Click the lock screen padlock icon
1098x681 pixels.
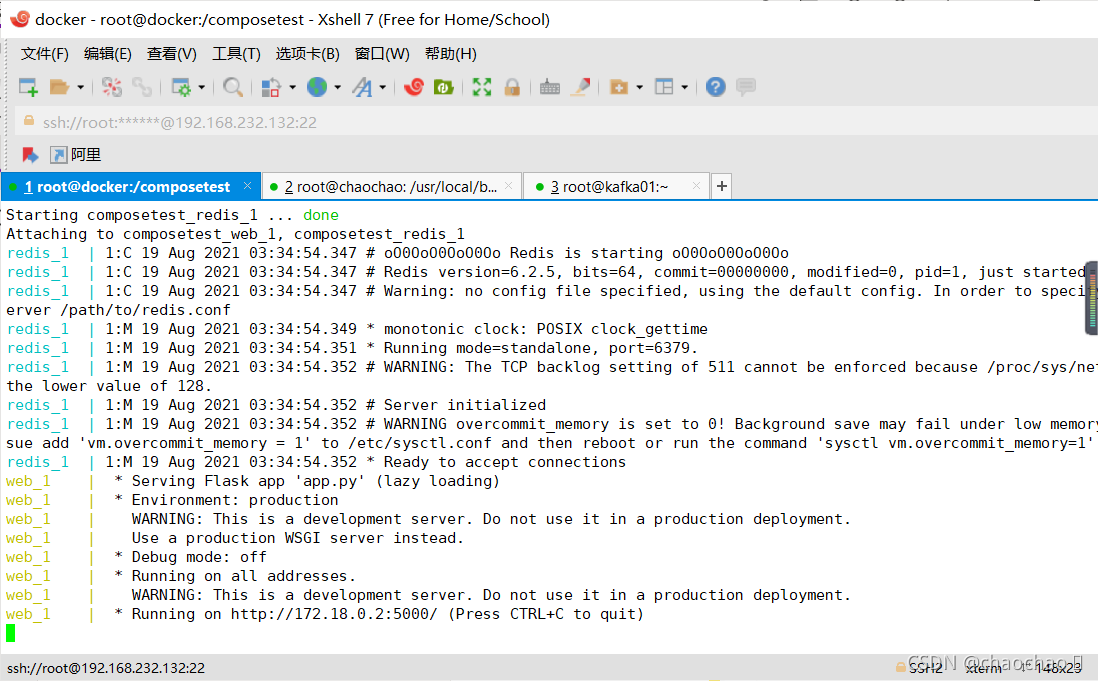point(512,88)
